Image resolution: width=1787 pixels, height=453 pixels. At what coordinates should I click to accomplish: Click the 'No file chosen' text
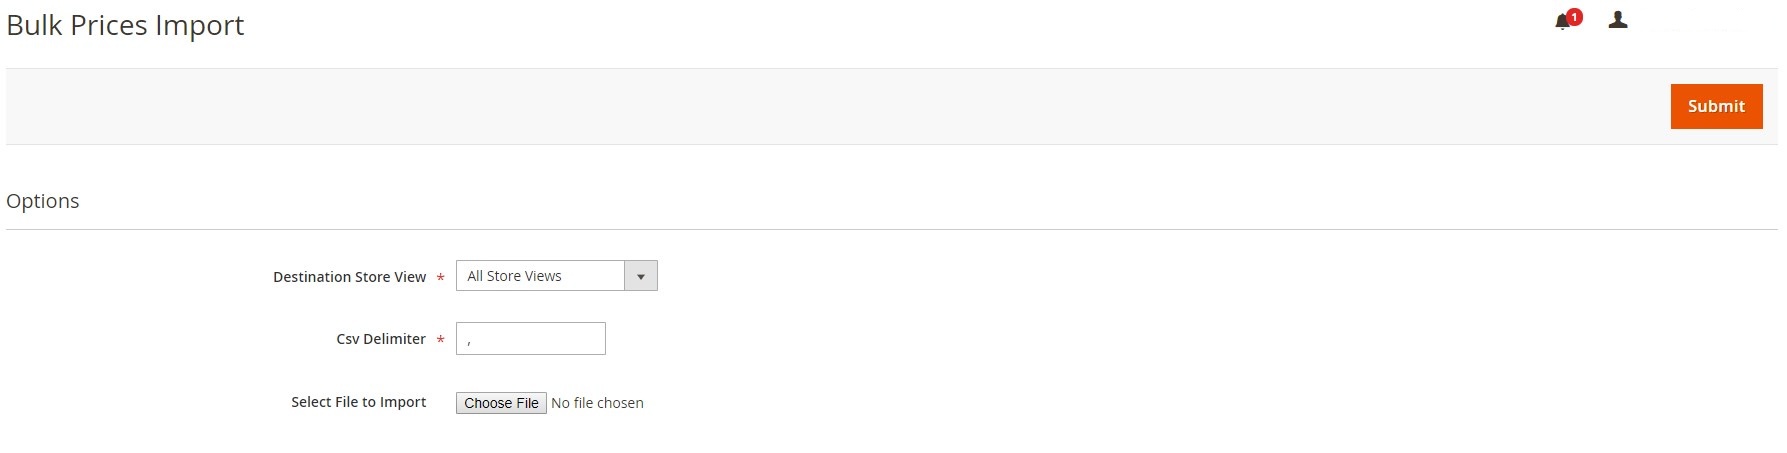click(597, 403)
